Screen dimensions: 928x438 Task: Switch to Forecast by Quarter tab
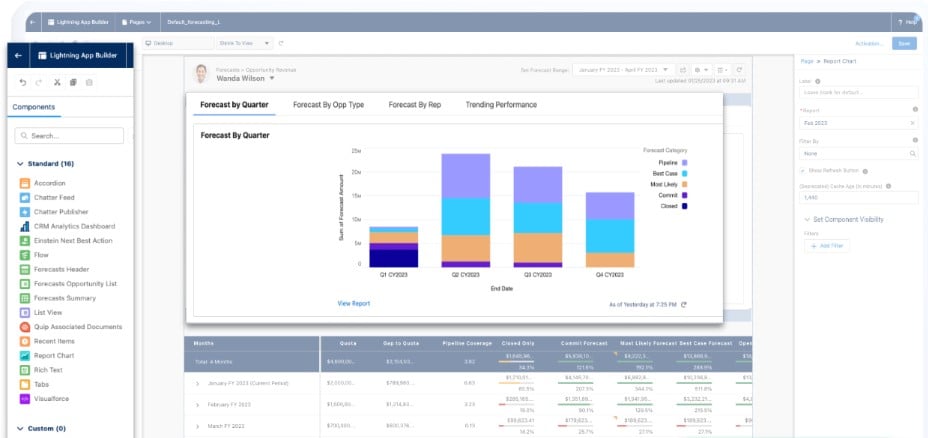pyautogui.click(x=234, y=105)
